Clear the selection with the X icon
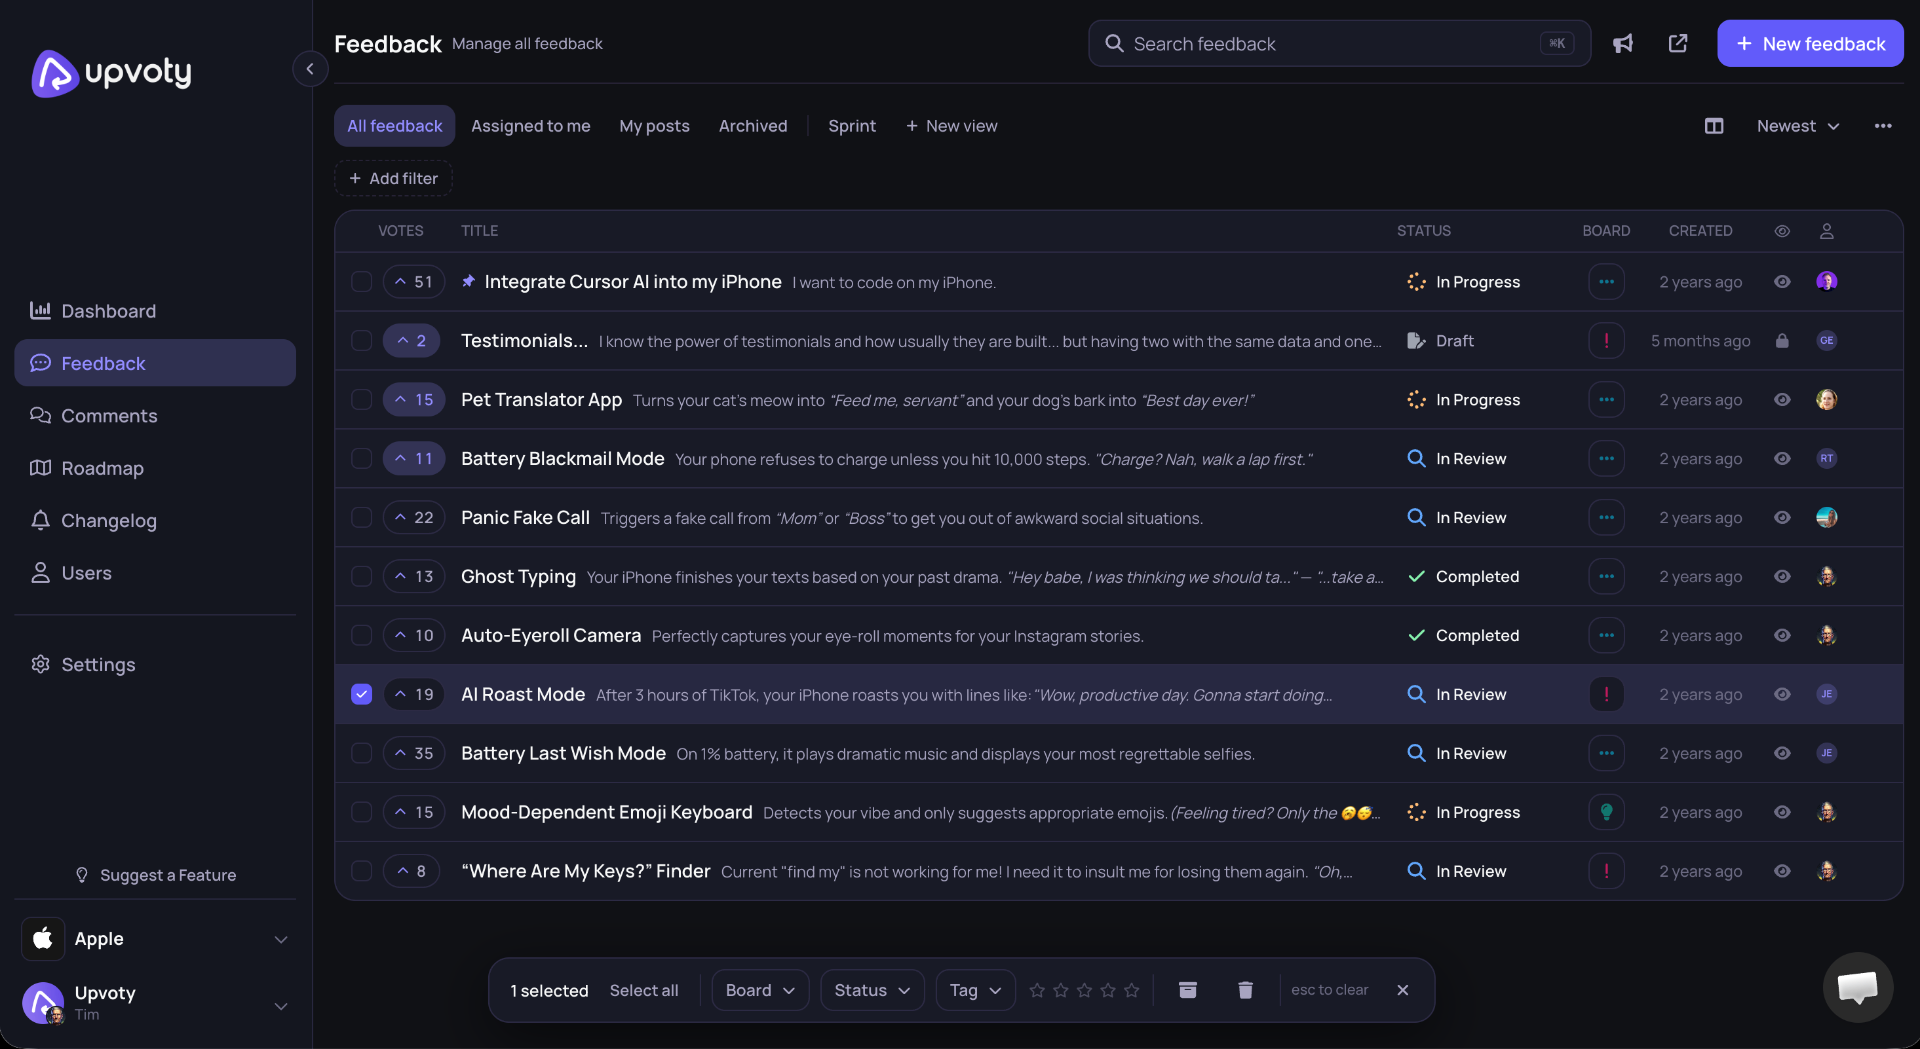This screenshot has width=1920, height=1049. 1403,990
